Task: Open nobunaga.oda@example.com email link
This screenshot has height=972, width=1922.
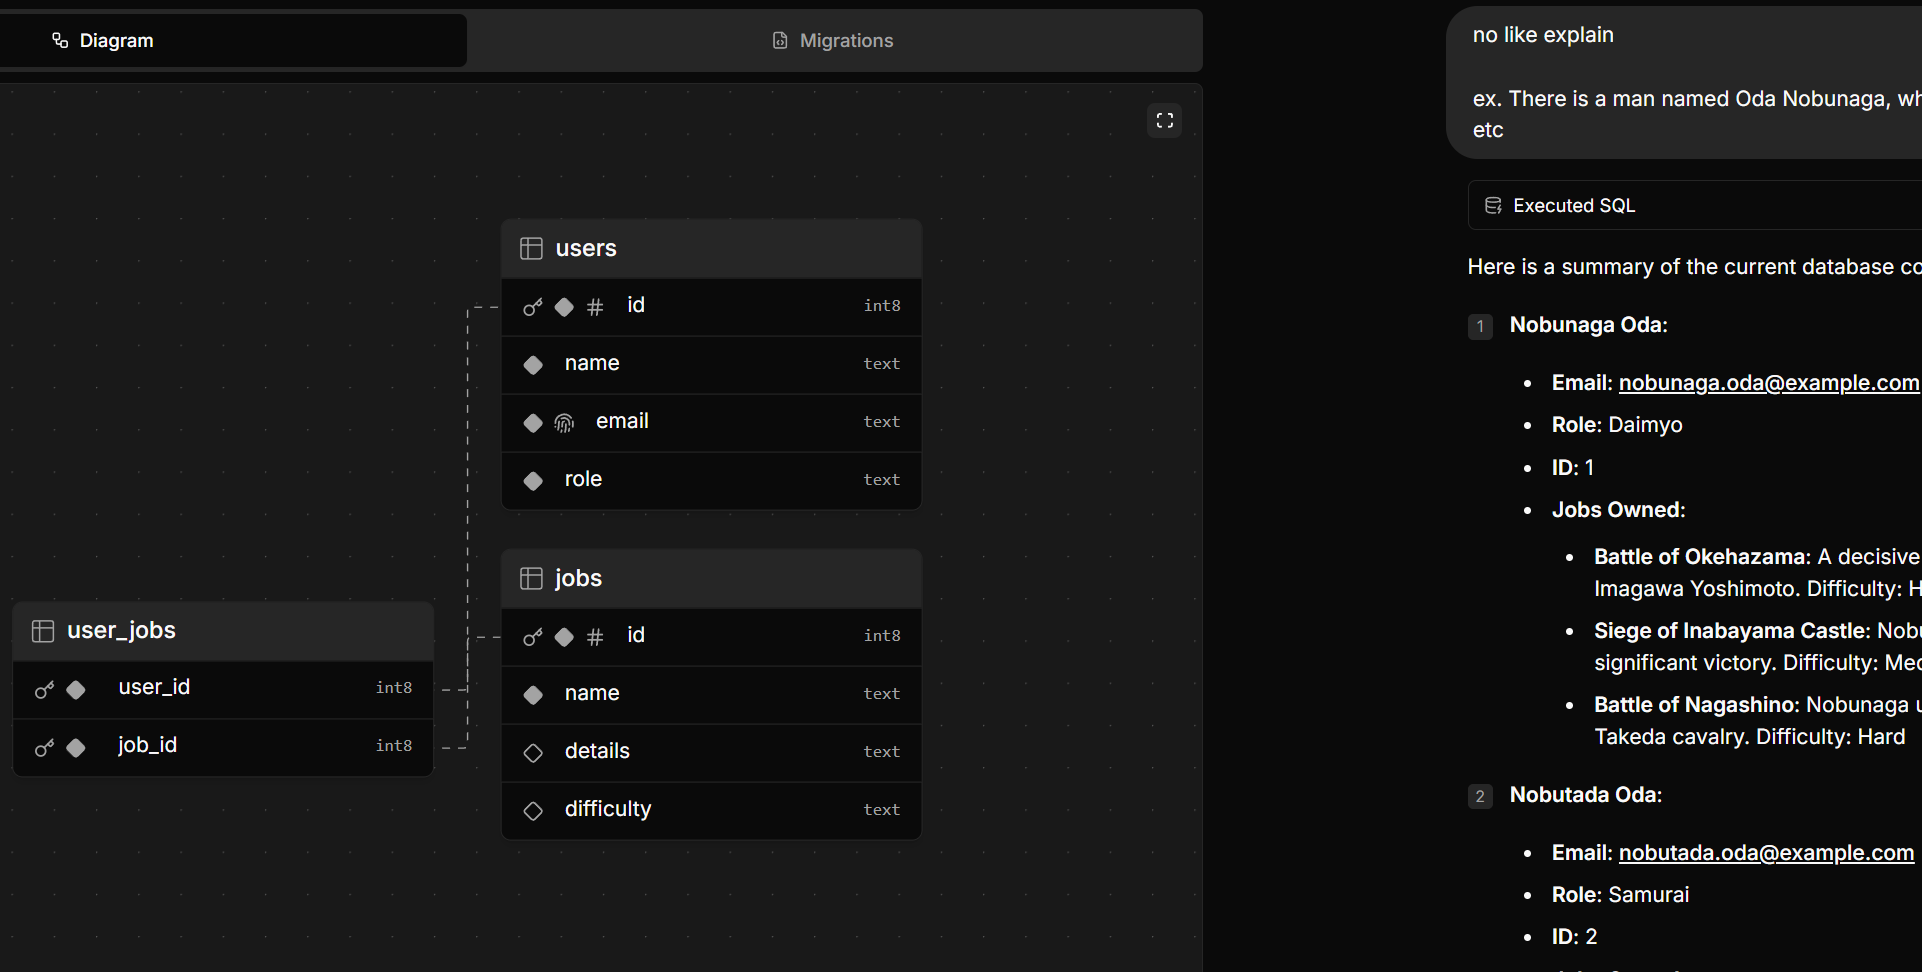Action: point(1768,383)
